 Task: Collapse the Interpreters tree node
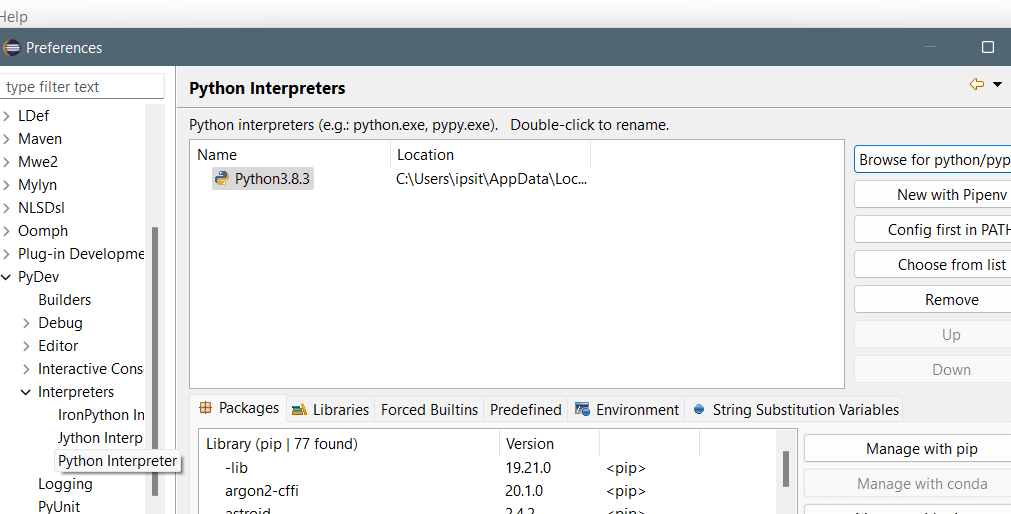(27, 392)
